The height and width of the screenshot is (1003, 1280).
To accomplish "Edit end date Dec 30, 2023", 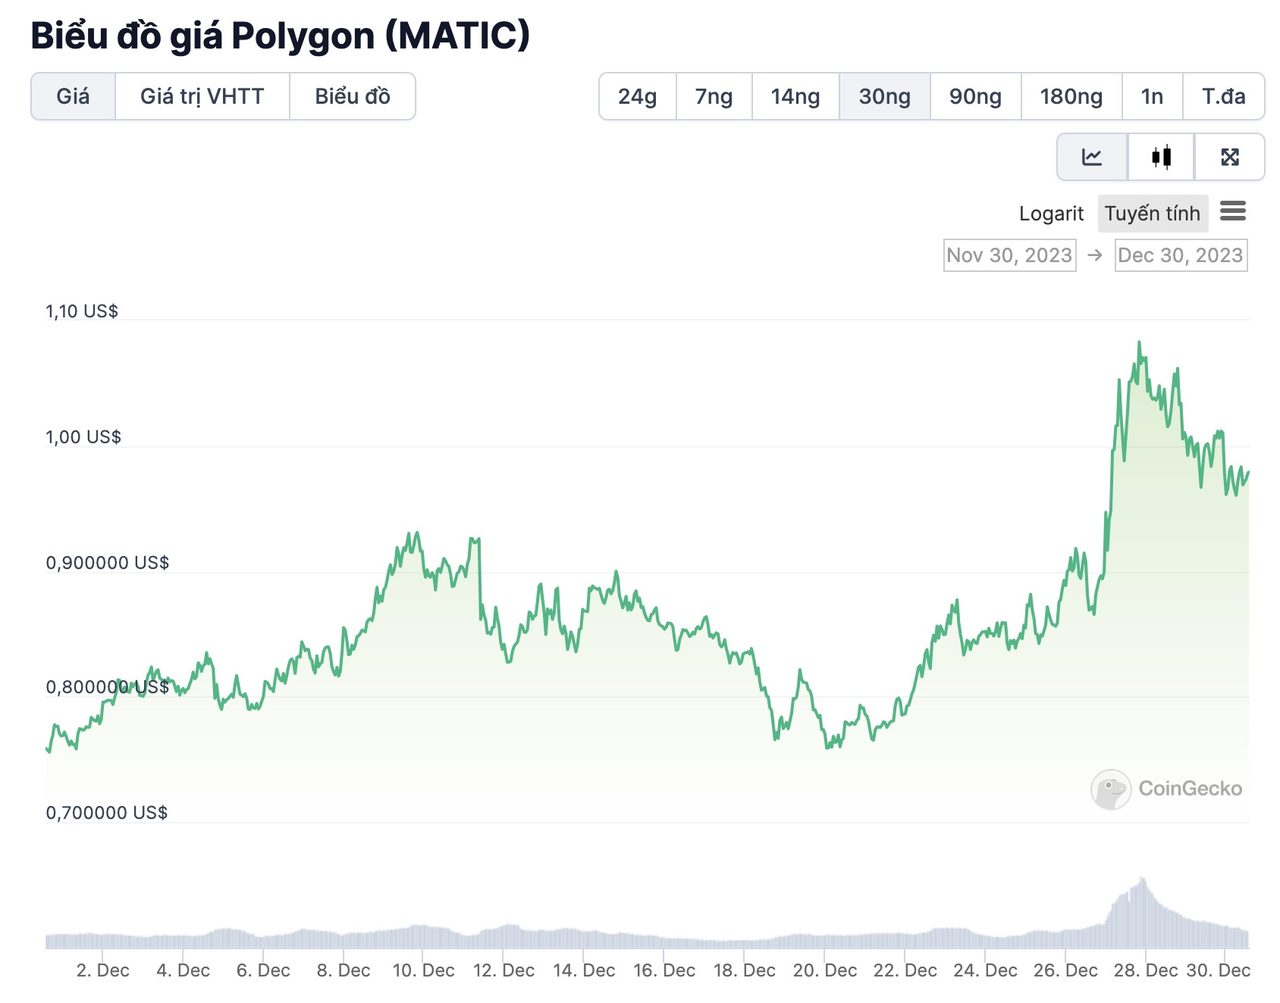I will 1181,255.
